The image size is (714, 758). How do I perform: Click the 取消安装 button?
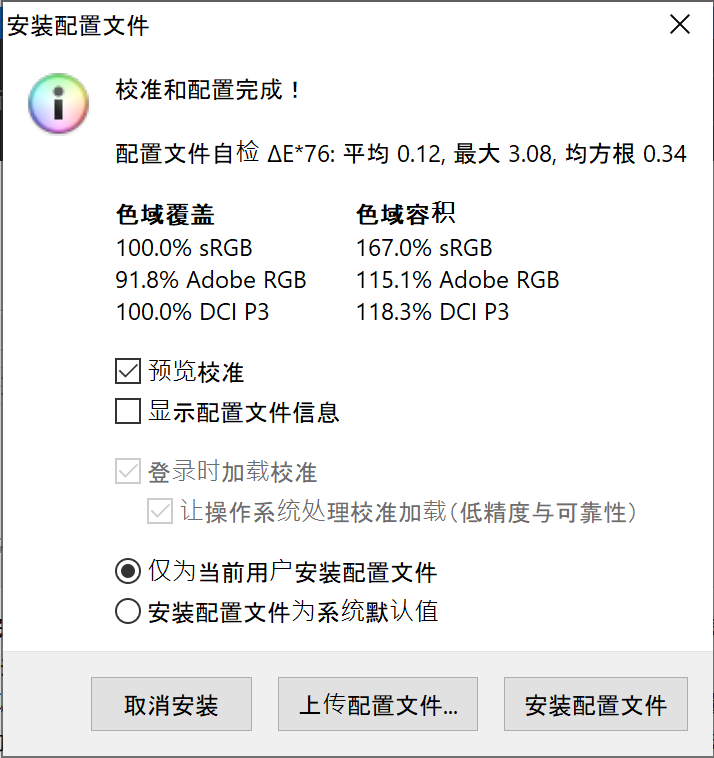click(171, 704)
